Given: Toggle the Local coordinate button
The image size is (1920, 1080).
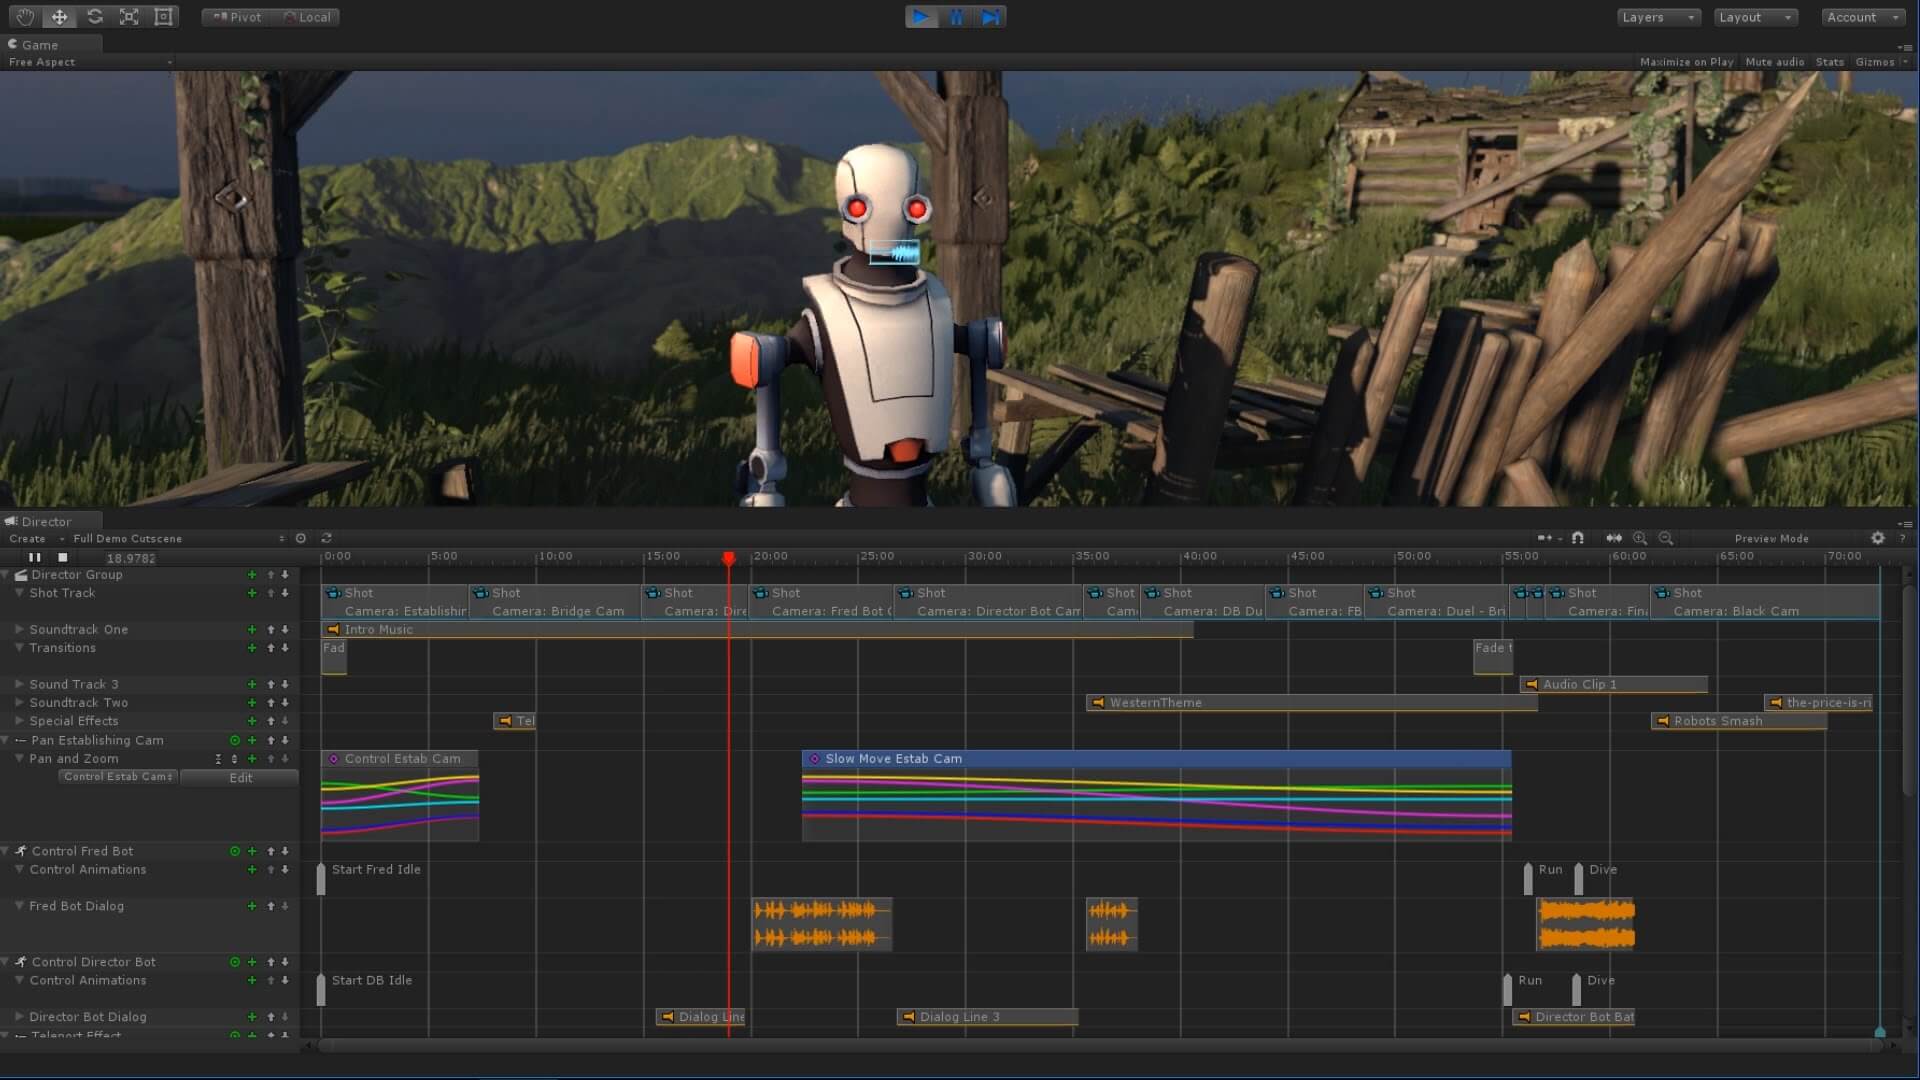Looking at the screenshot, I should point(308,17).
